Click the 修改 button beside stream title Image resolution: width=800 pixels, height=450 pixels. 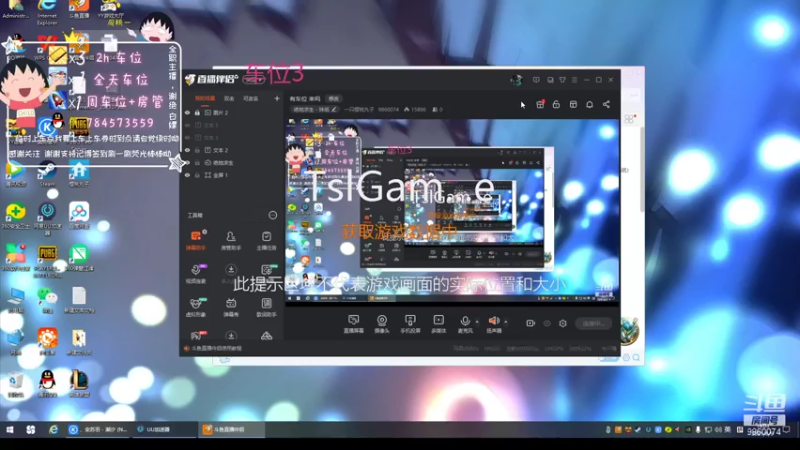tap(333, 98)
